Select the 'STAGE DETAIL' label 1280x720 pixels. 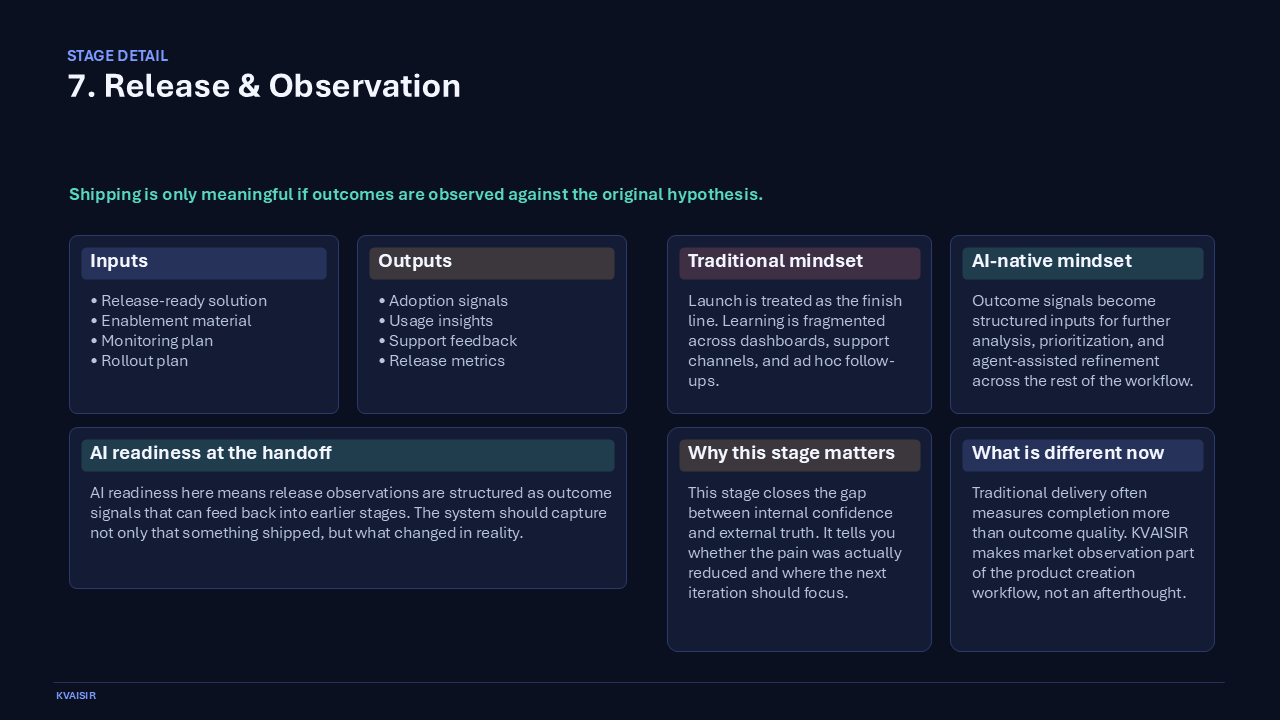(117, 56)
